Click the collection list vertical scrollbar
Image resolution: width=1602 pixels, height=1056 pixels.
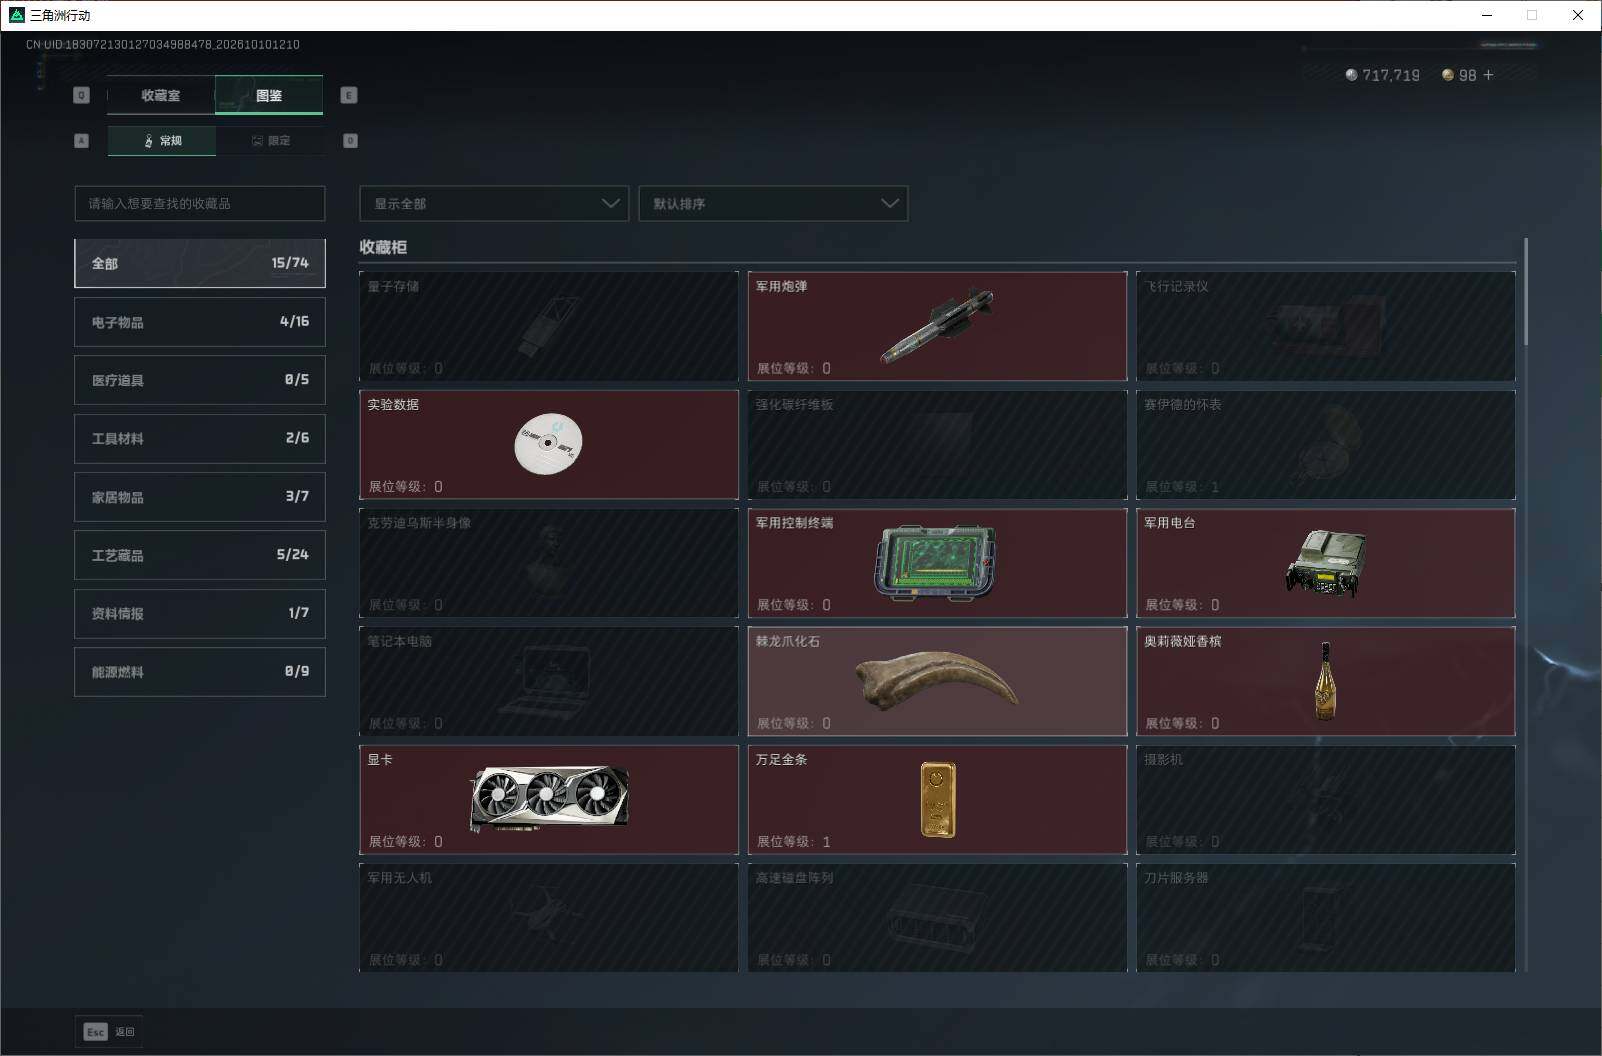coord(1526,291)
